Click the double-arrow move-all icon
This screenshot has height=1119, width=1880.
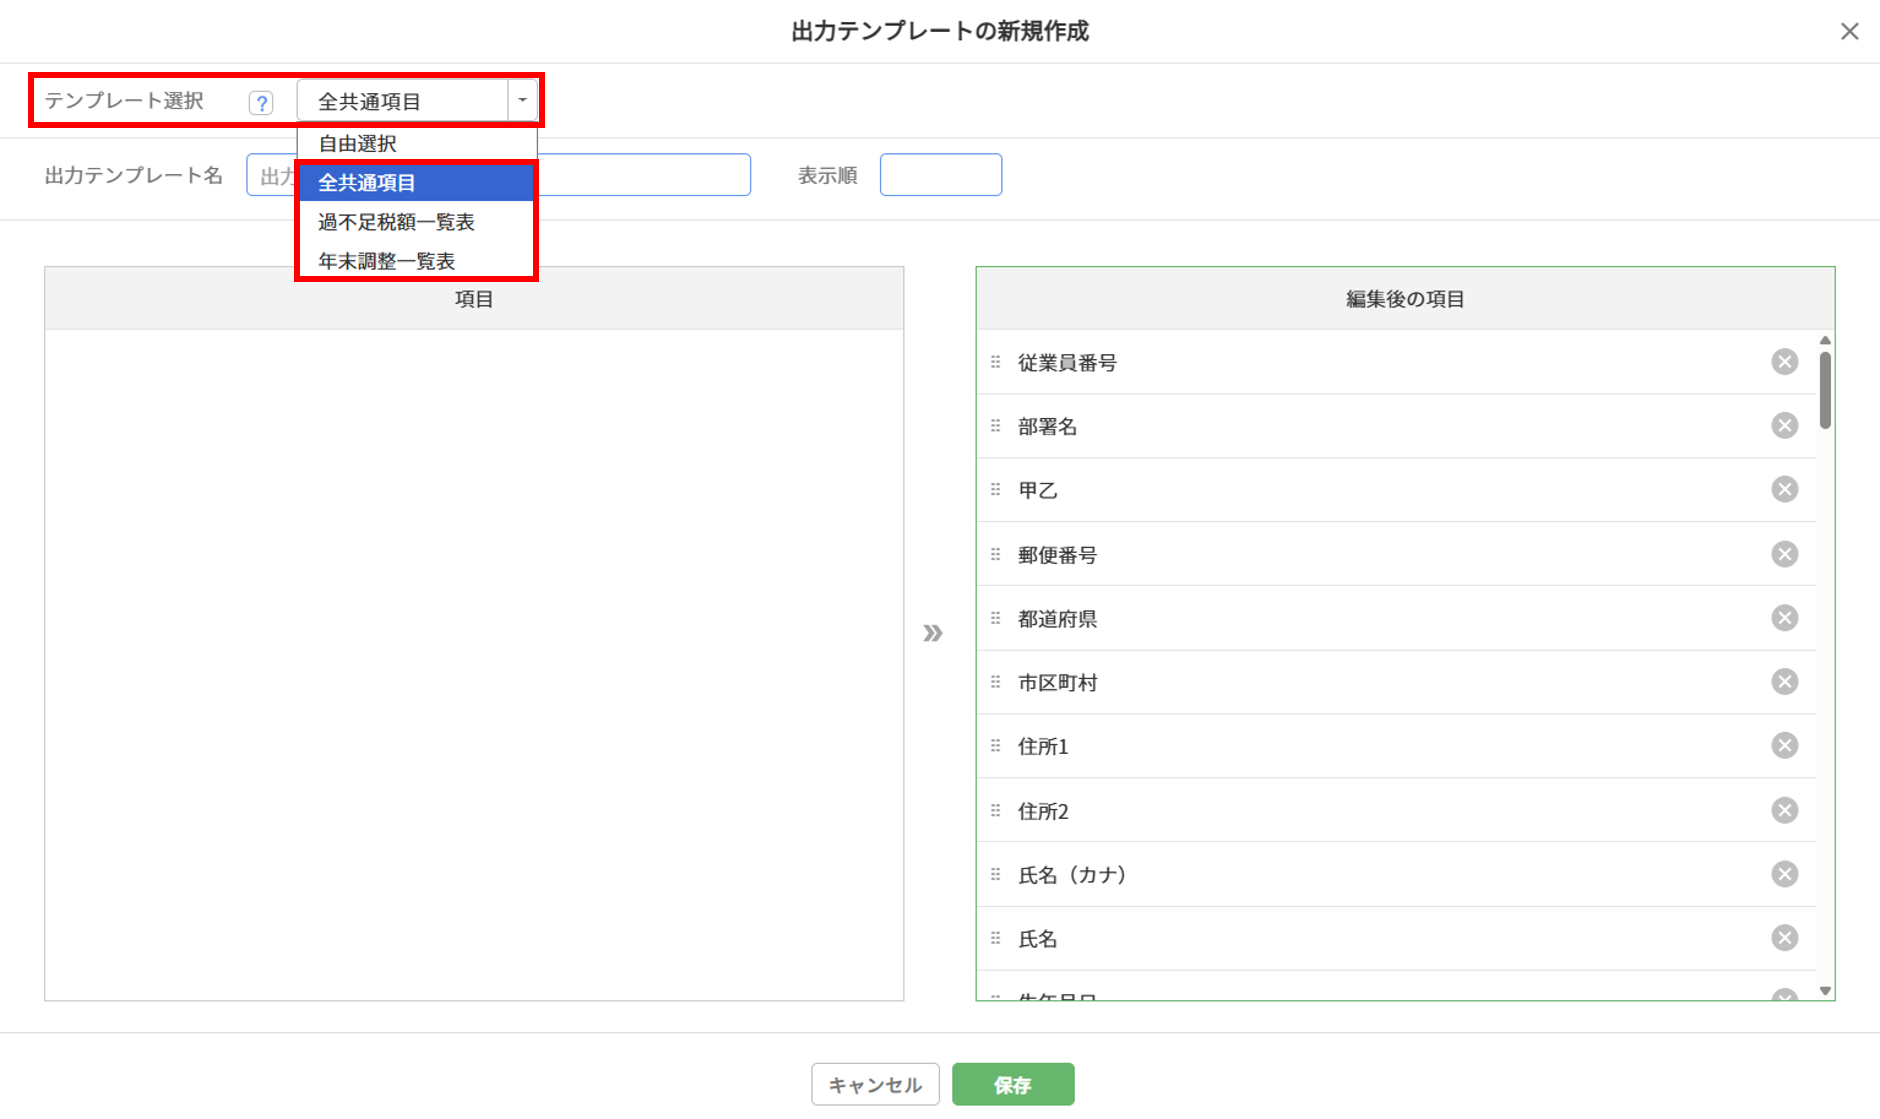pyautogui.click(x=932, y=633)
